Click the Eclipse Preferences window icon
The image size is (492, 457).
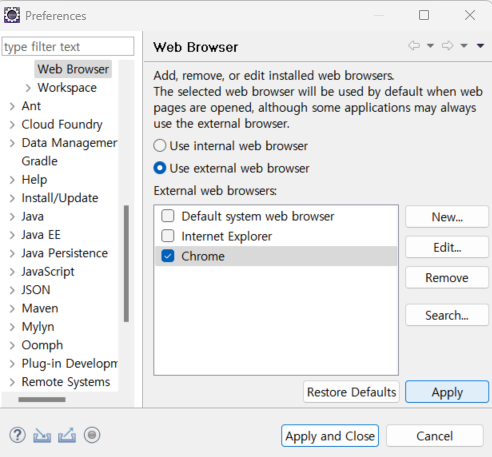pyautogui.click(x=12, y=15)
